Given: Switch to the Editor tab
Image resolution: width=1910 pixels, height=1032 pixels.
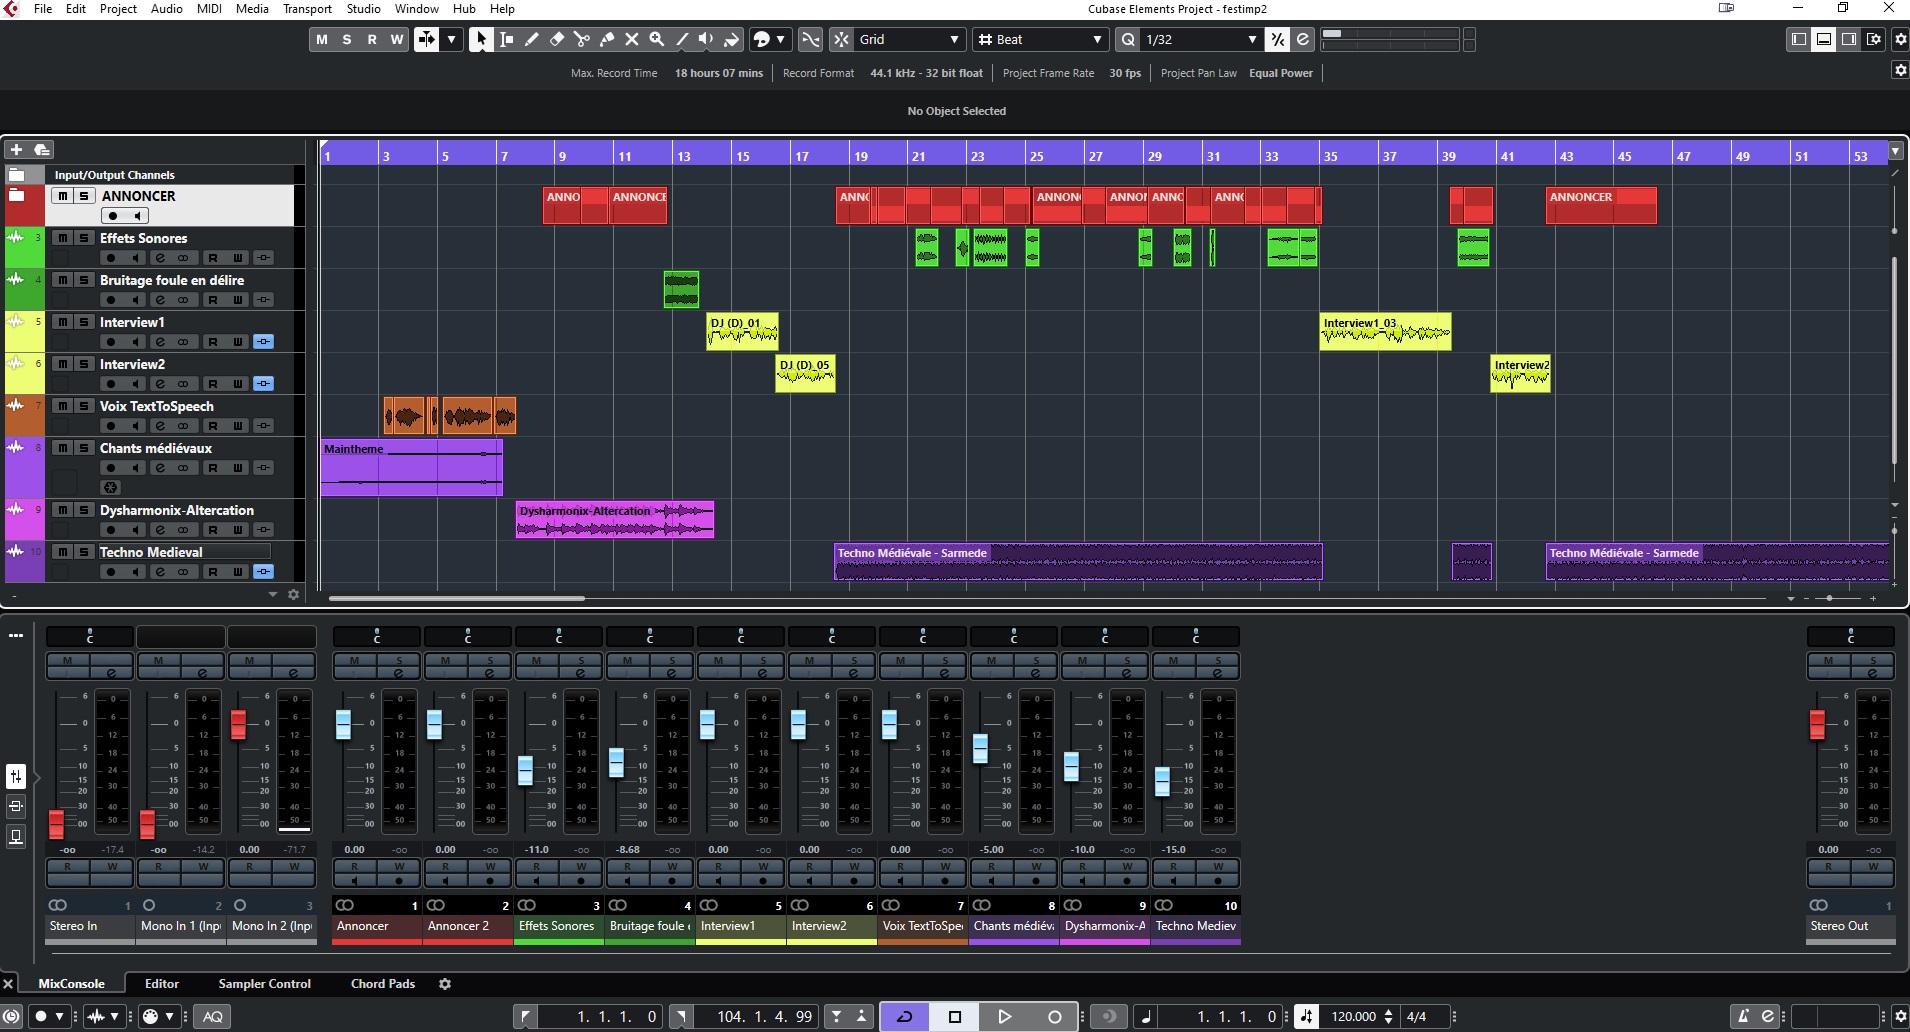Looking at the screenshot, I should coord(162,984).
